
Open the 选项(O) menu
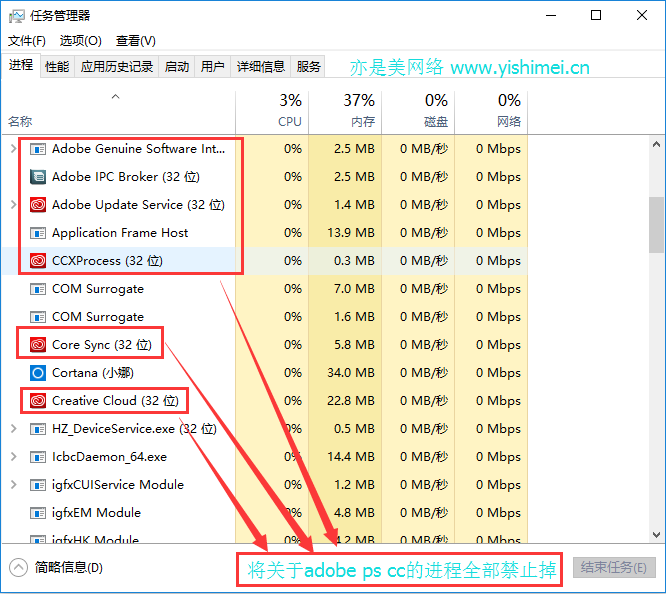pyautogui.click(x=81, y=41)
